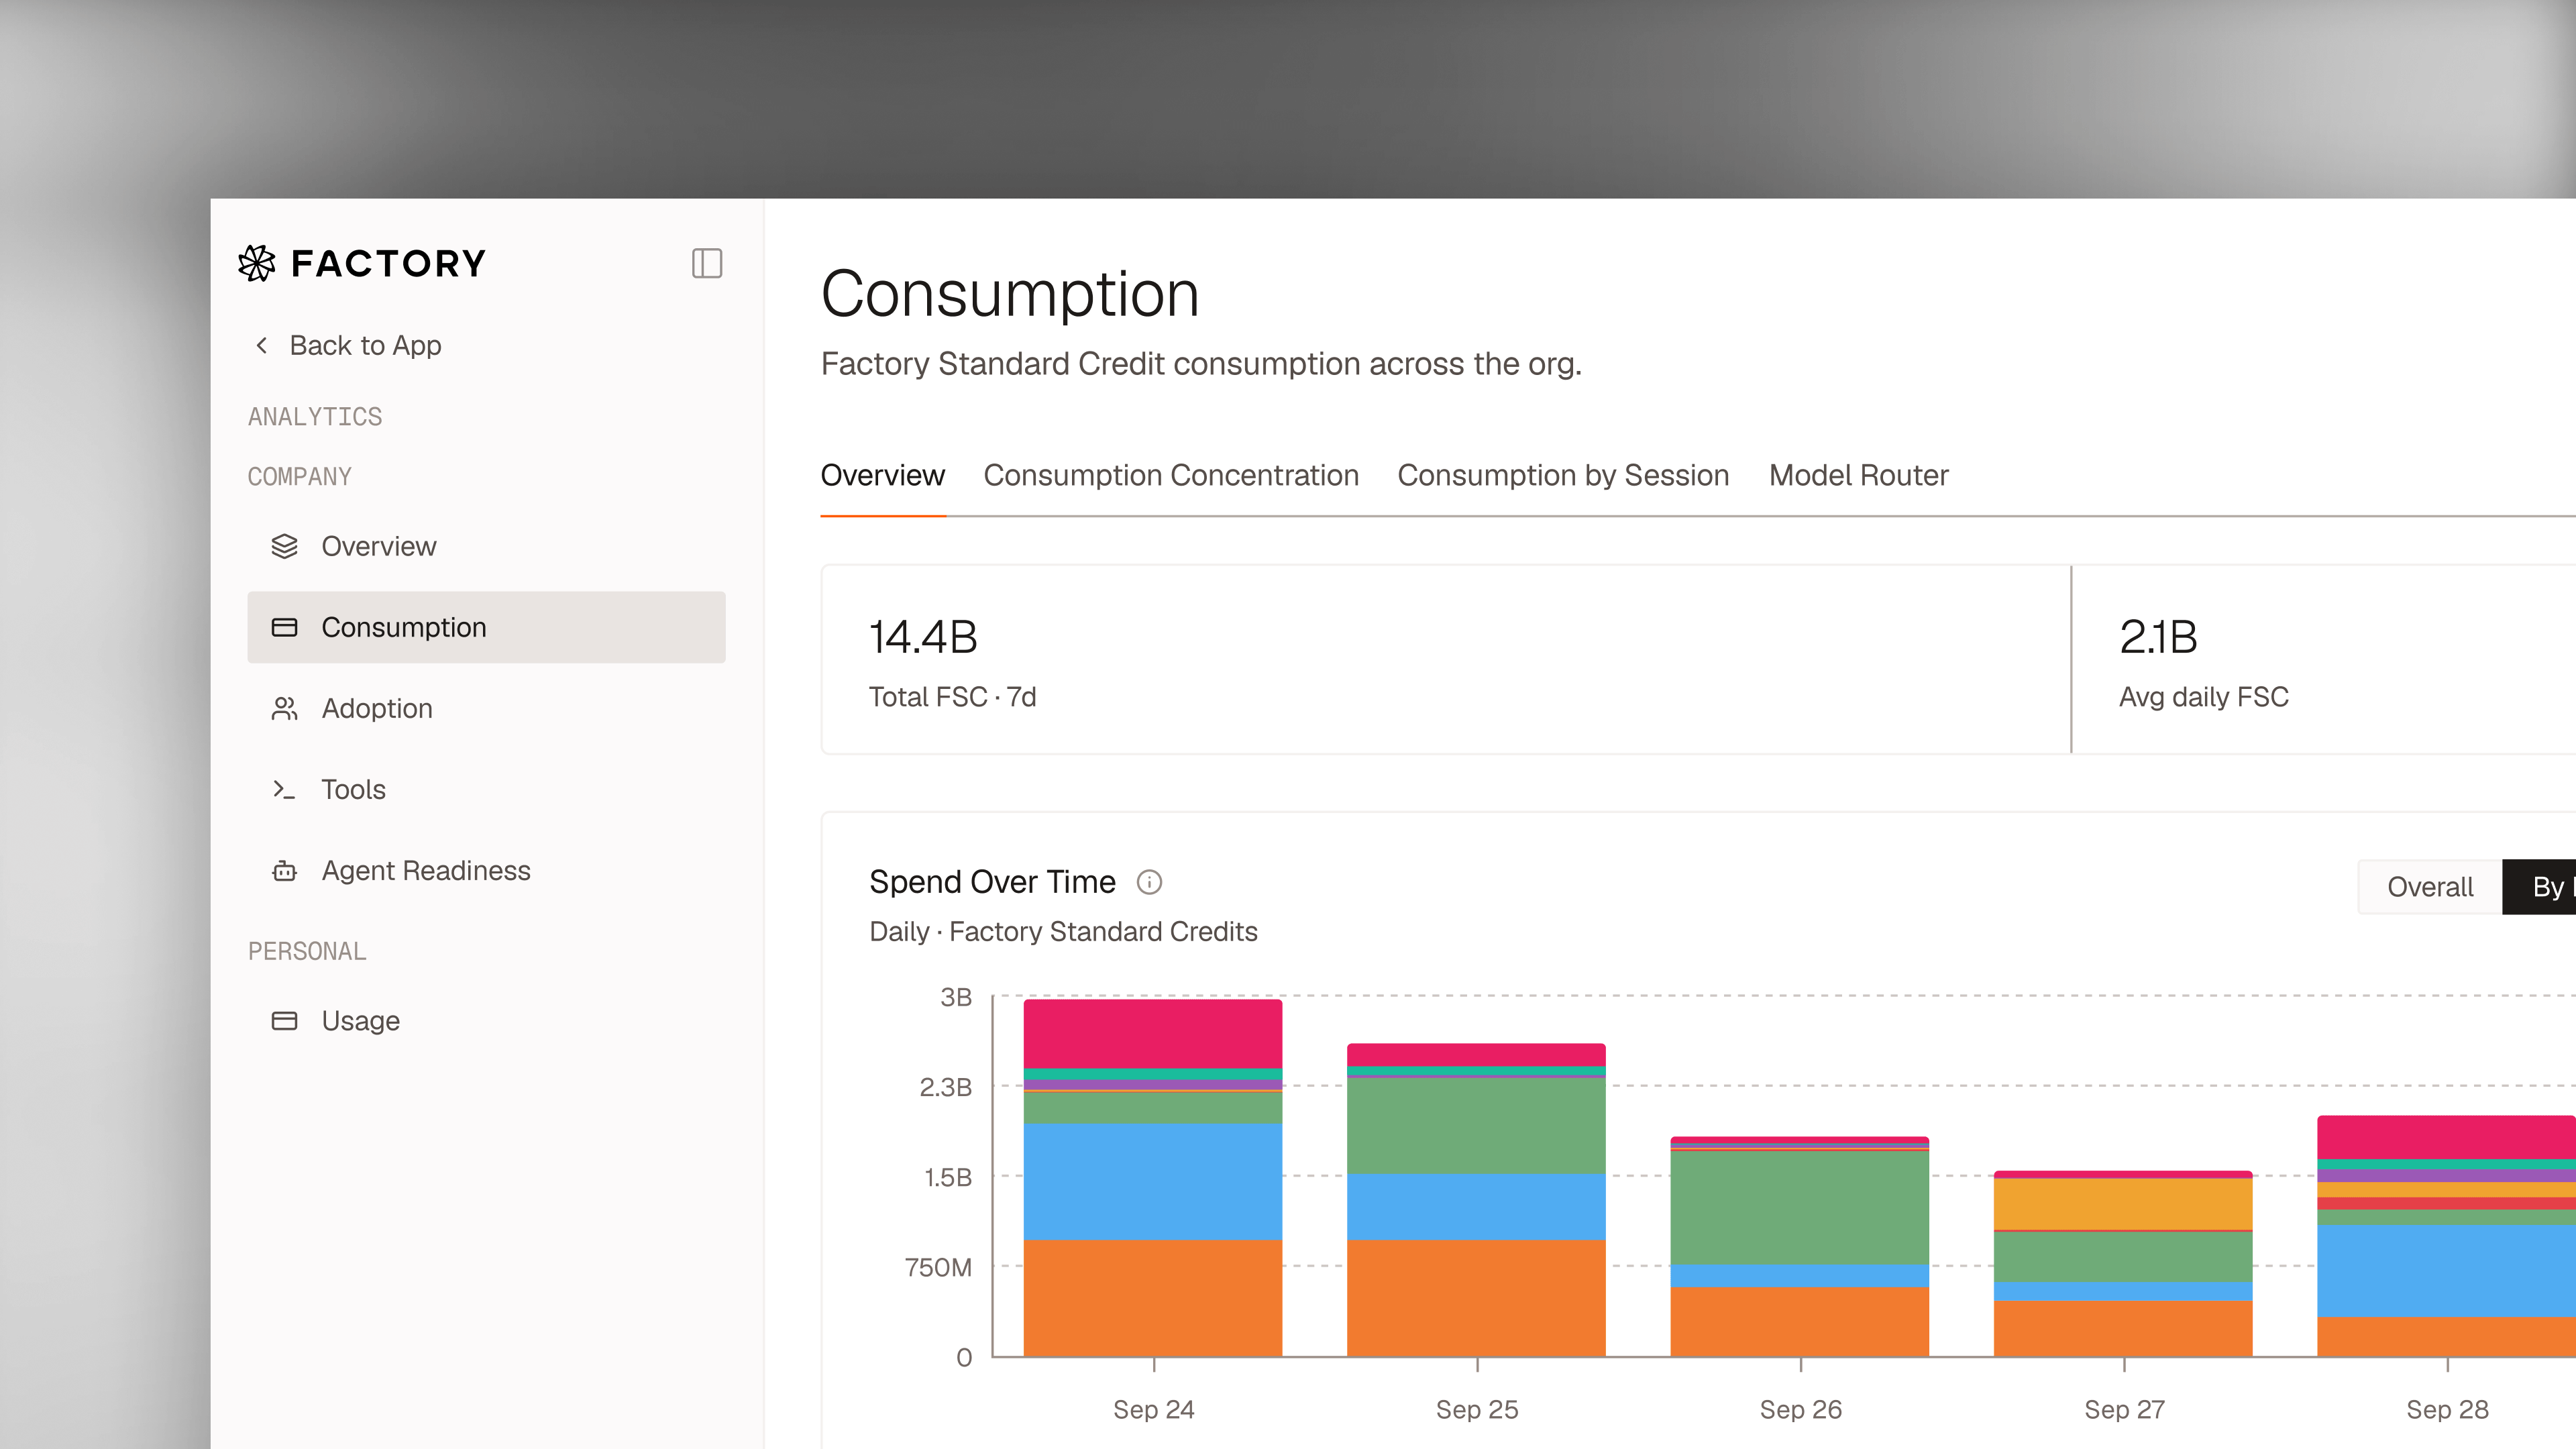Click the amber segment of Sep 27 bar
This screenshot has width=2576, height=1449.
pos(2123,1204)
